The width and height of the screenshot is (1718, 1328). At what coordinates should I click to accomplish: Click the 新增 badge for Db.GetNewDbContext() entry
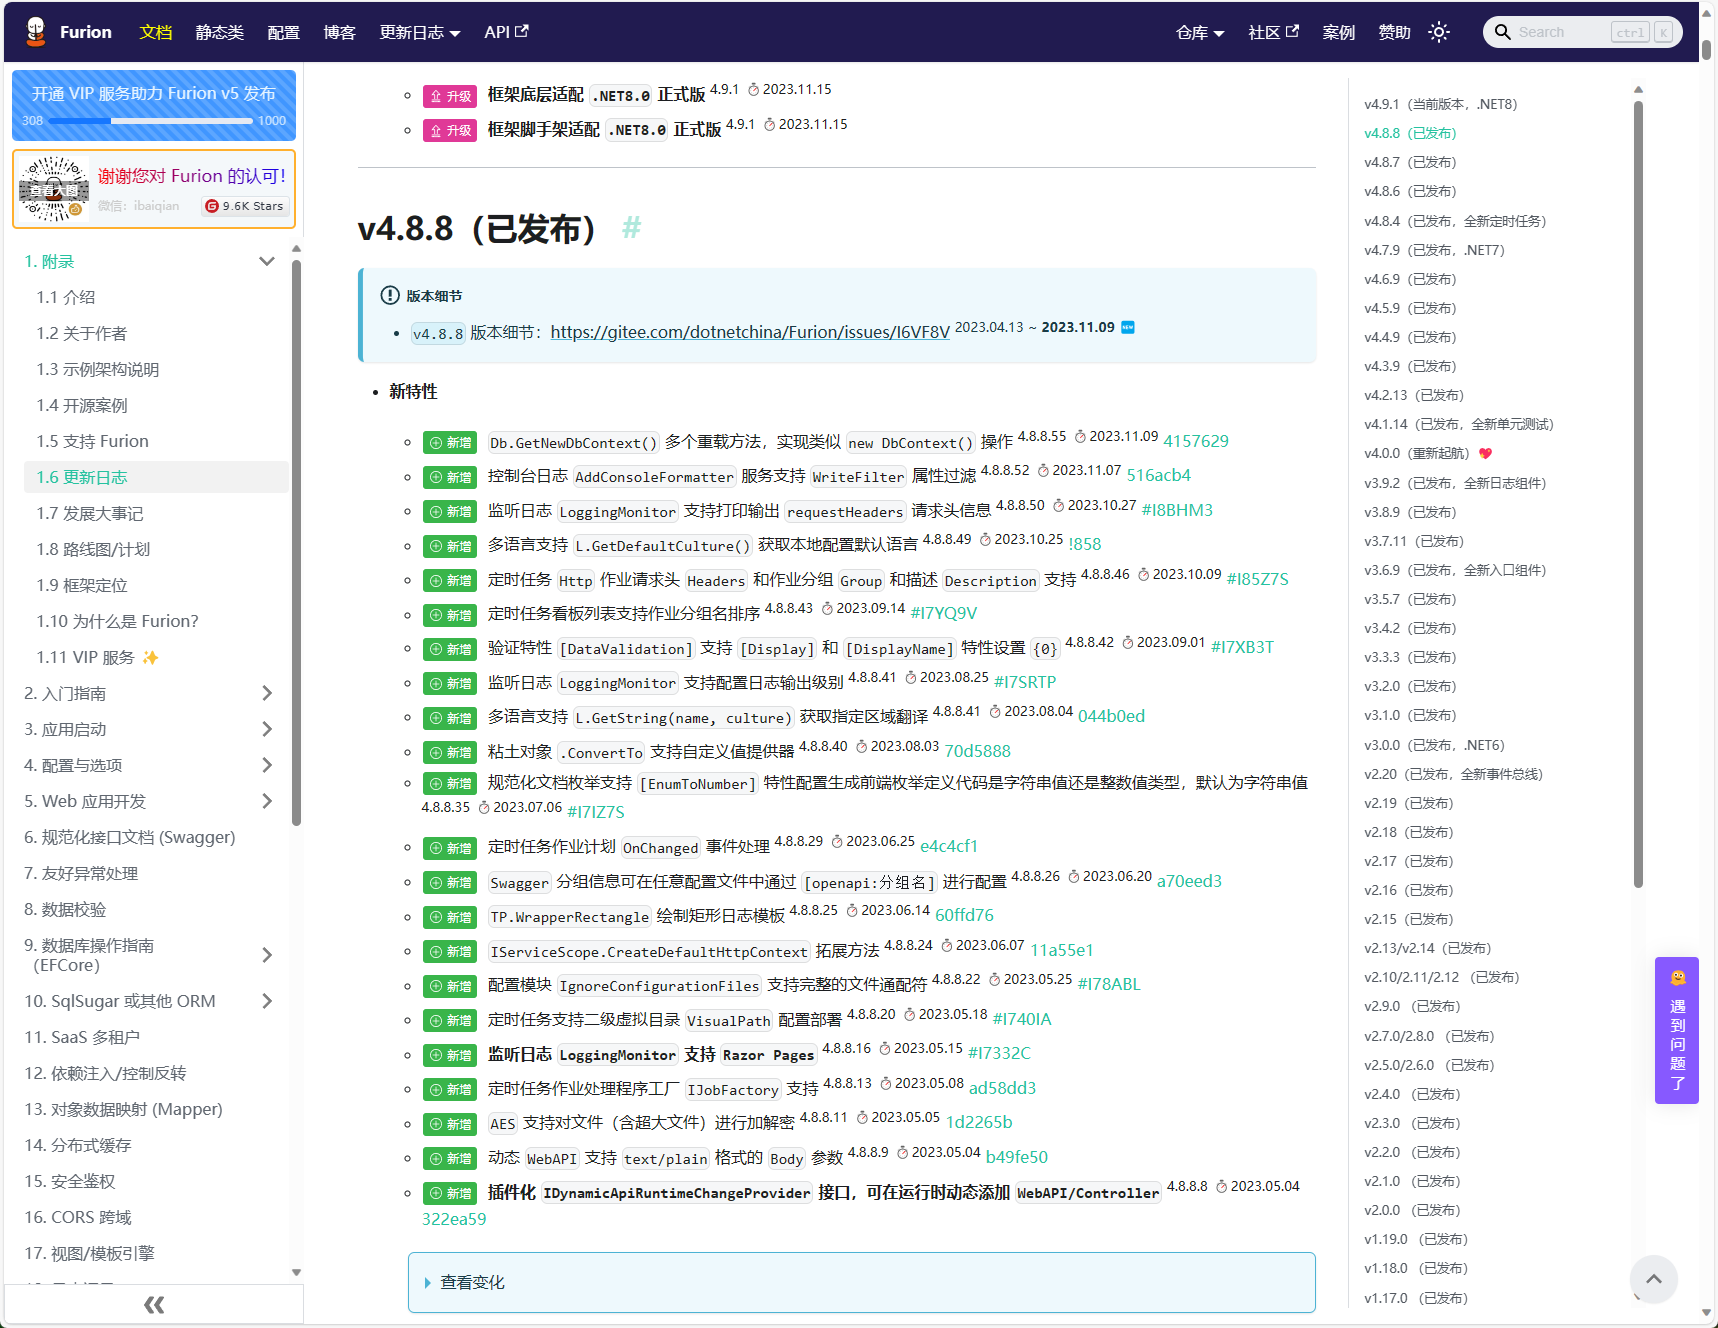(x=449, y=443)
